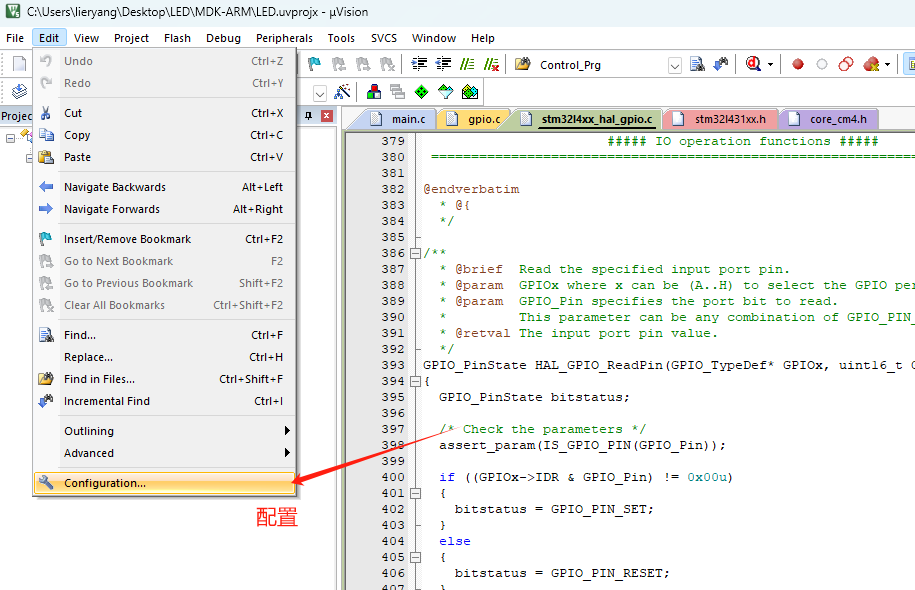Select Incremental Find menu item
Screen dimensions: 915x590
165,401
